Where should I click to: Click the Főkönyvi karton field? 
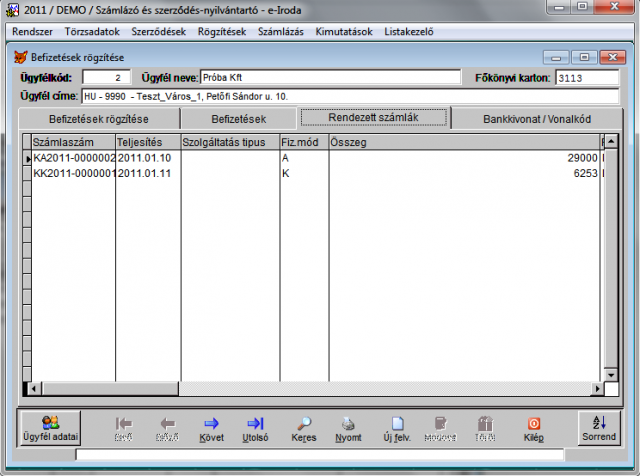pyautogui.click(x=589, y=77)
